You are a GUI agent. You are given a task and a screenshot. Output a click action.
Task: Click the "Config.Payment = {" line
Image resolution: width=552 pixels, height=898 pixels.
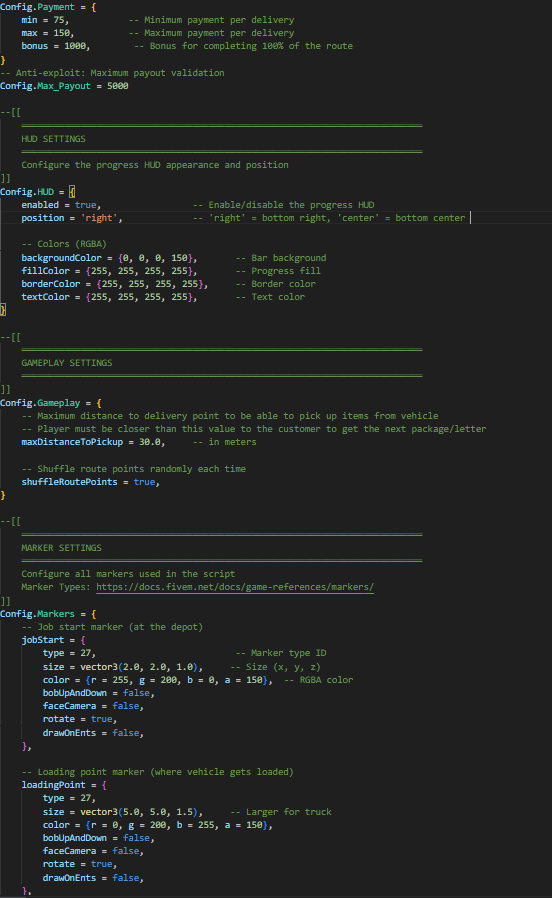pos(48,7)
